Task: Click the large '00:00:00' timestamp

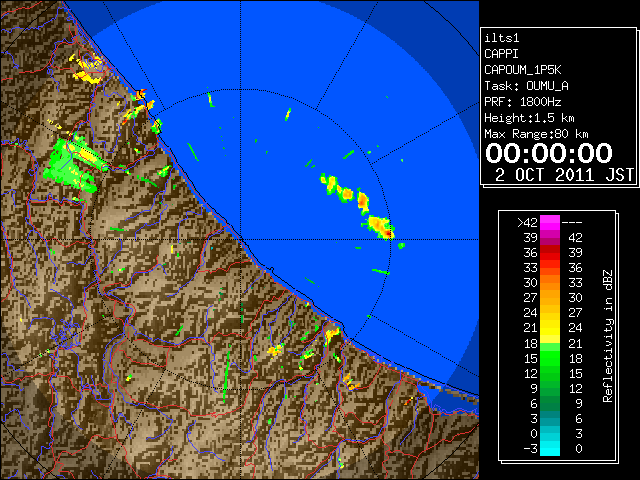Action: pyautogui.click(x=549, y=153)
